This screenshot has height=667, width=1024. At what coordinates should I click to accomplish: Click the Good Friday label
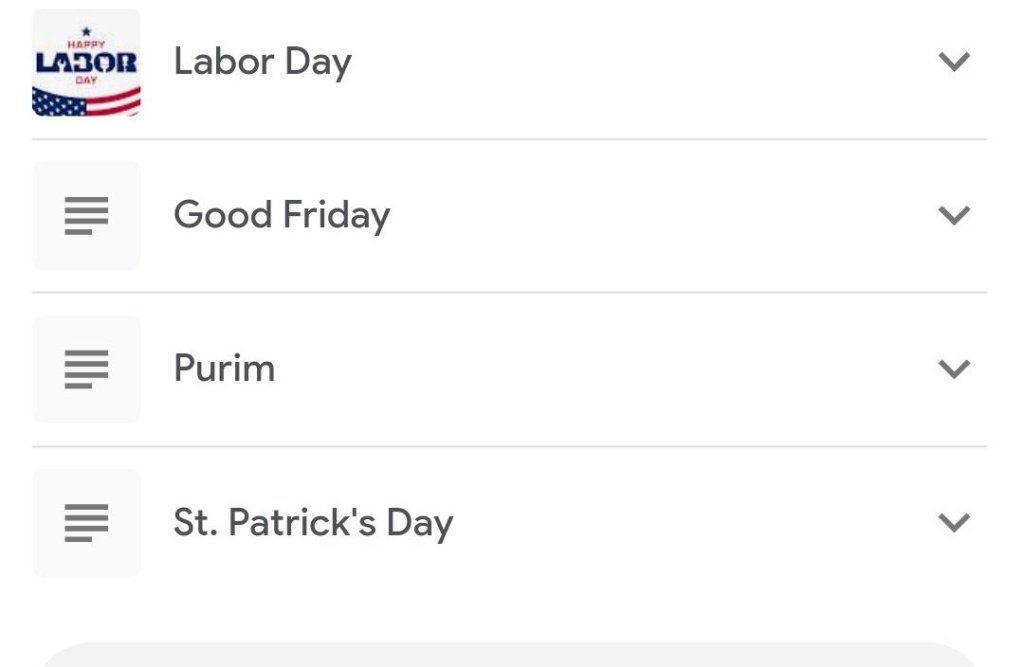[281, 215]
